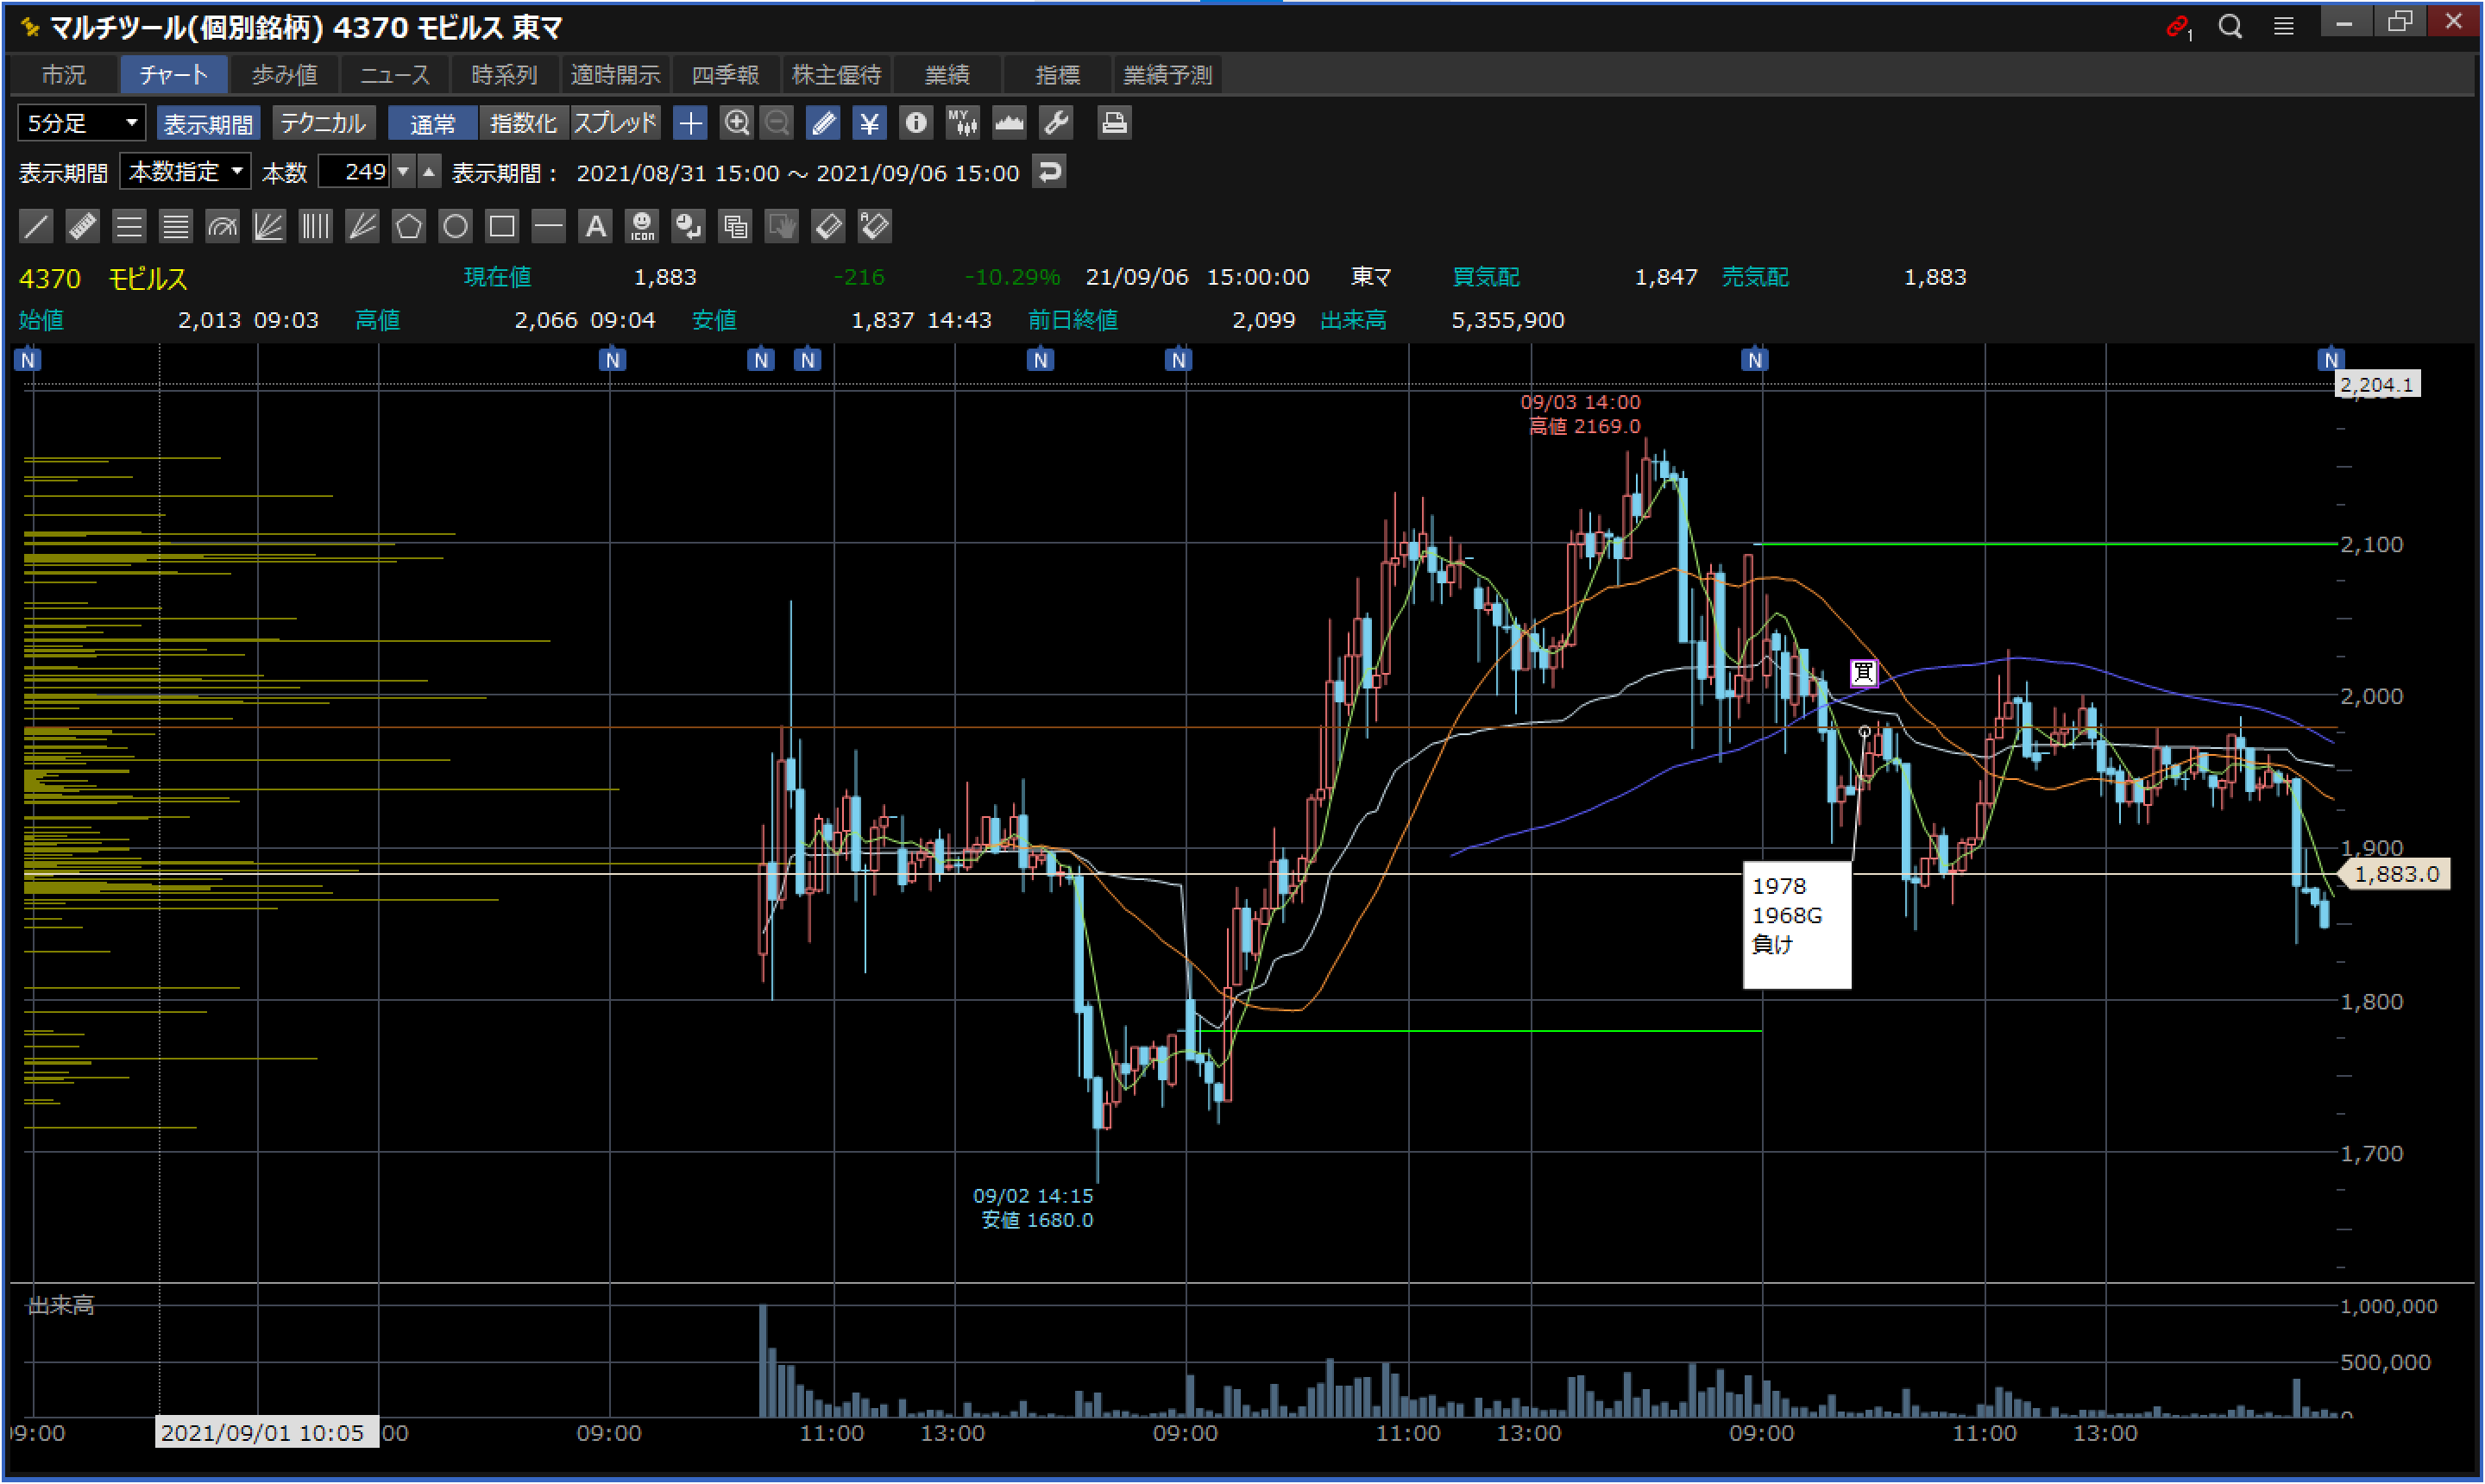Open the 5分足 timeframe dropdown
Viewport: 2485px width, 1484px height.
[x=82, y=123]
